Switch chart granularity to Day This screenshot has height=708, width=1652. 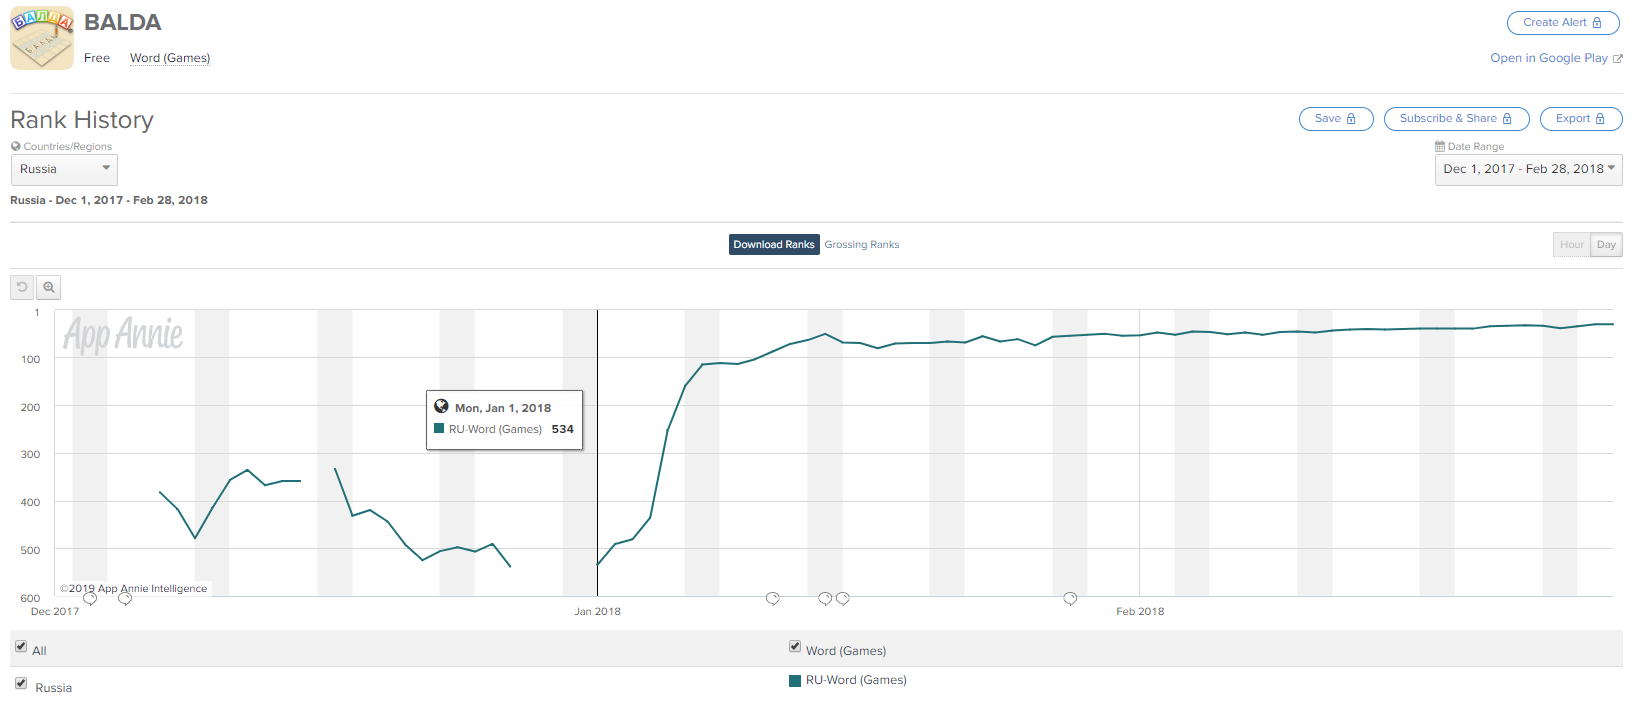(x=1606, y=244)
